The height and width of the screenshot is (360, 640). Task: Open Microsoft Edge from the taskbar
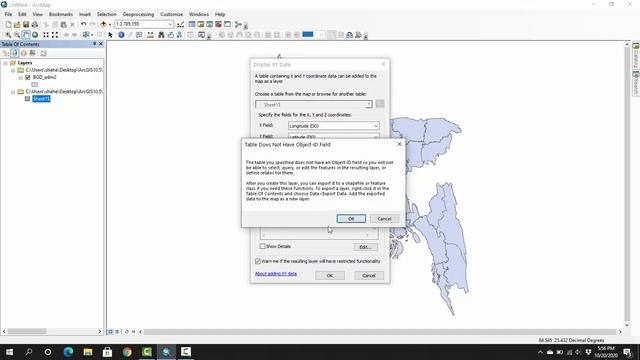point(68,352)
